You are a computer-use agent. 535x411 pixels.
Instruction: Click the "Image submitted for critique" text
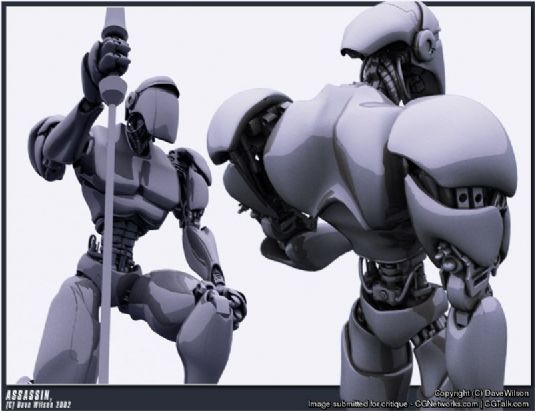pyautogui.click(x=357, y=404)
